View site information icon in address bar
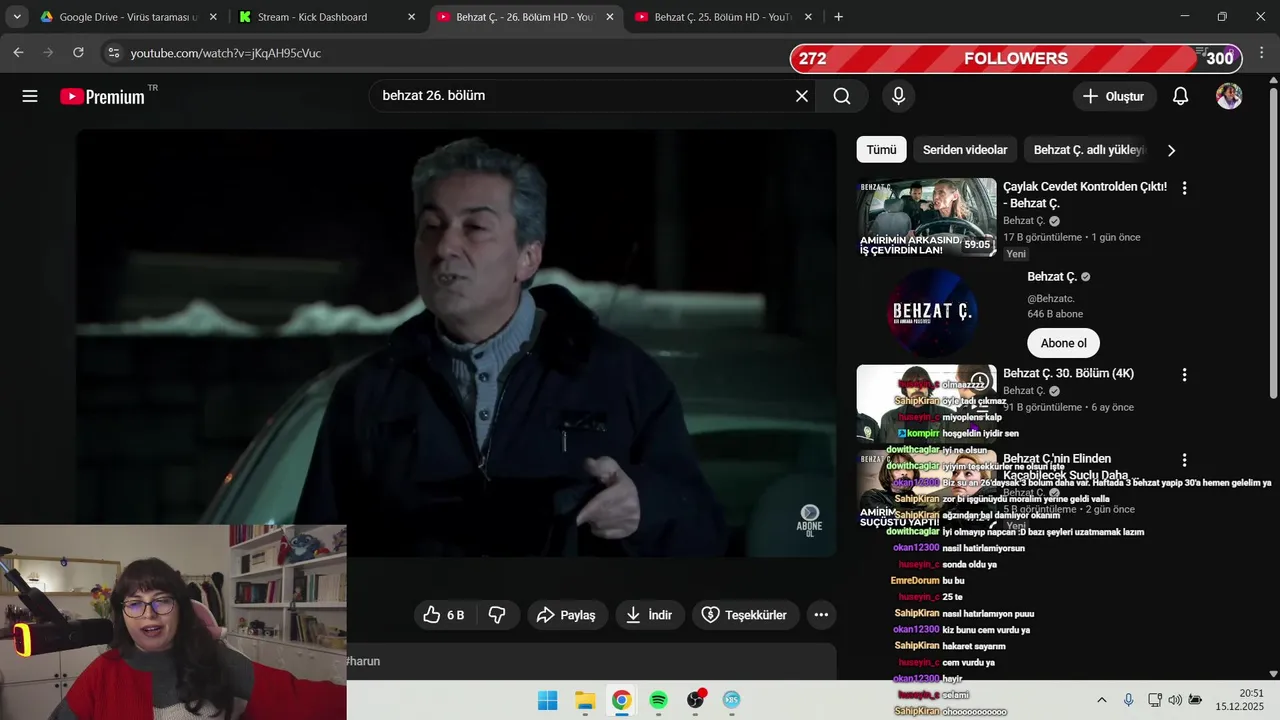Image resolution: width=1280 pixels, height=720 pixels. [x=114, y=53]
